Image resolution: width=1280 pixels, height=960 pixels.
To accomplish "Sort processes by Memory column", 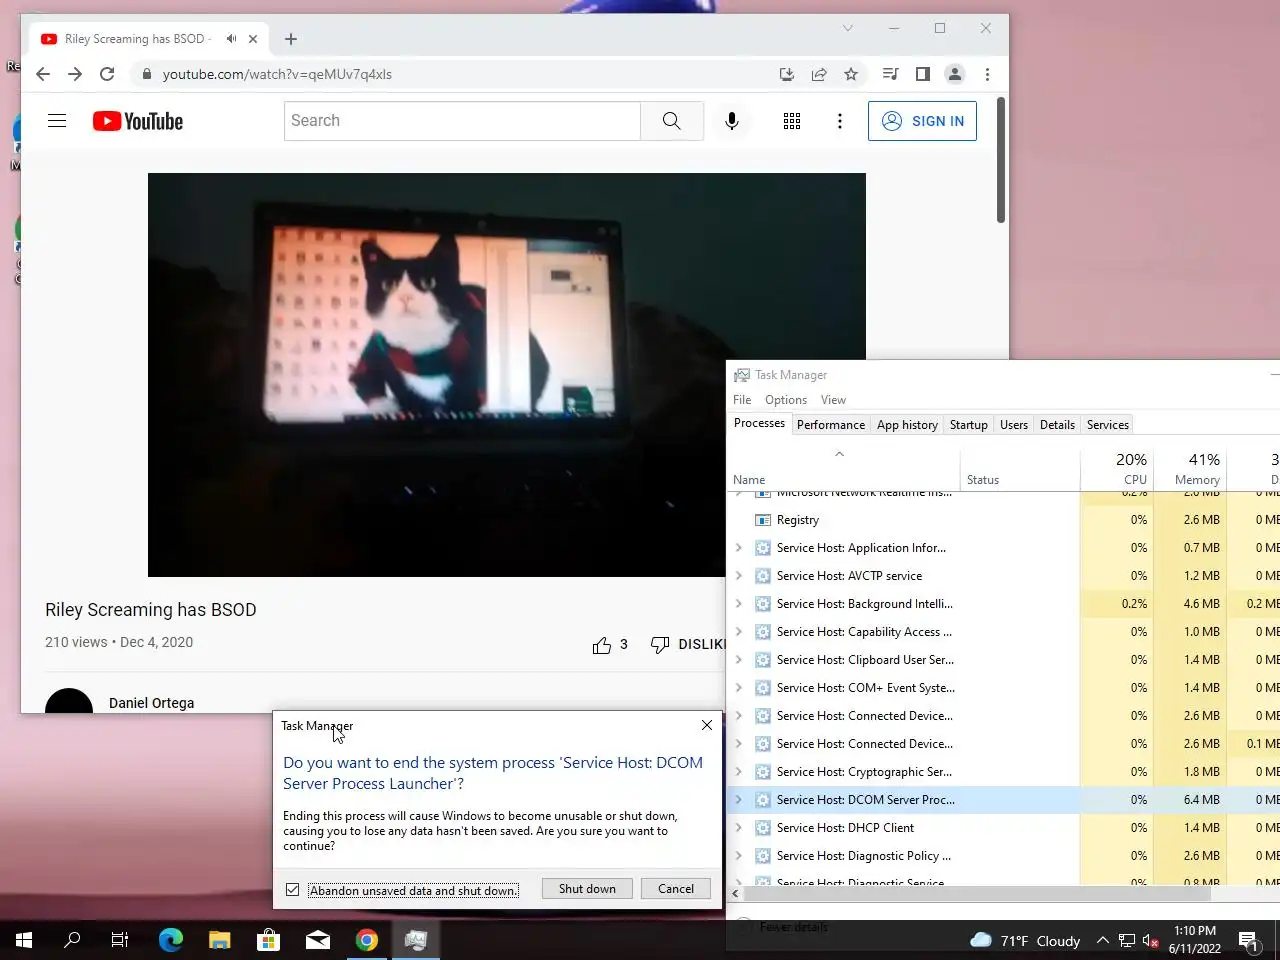I will click(1190, 468).
